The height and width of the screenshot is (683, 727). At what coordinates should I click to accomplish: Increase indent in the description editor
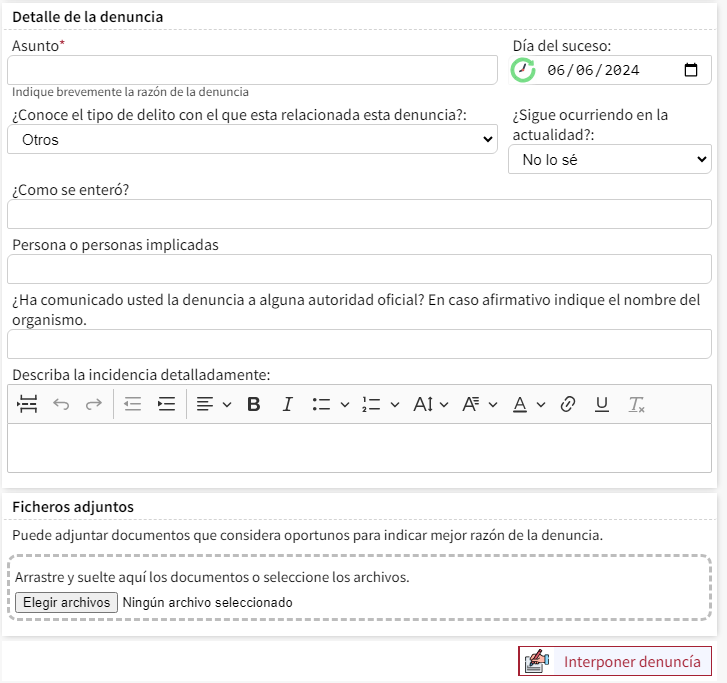click(166, 404)
